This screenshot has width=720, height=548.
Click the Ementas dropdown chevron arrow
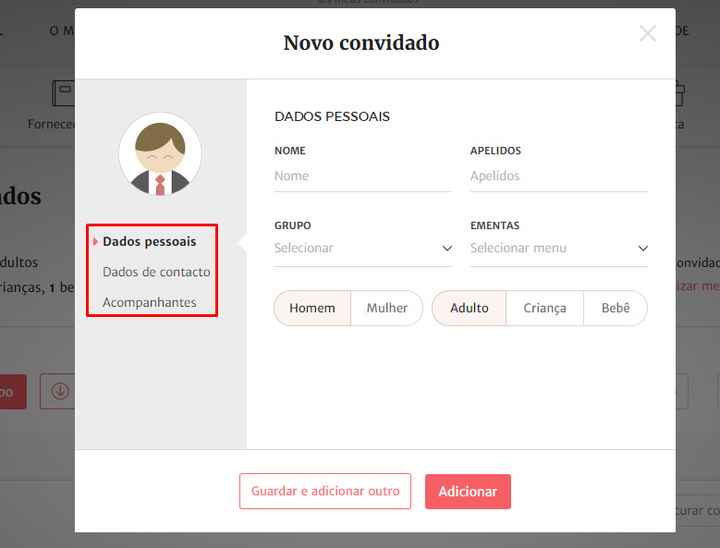(643, 249)
